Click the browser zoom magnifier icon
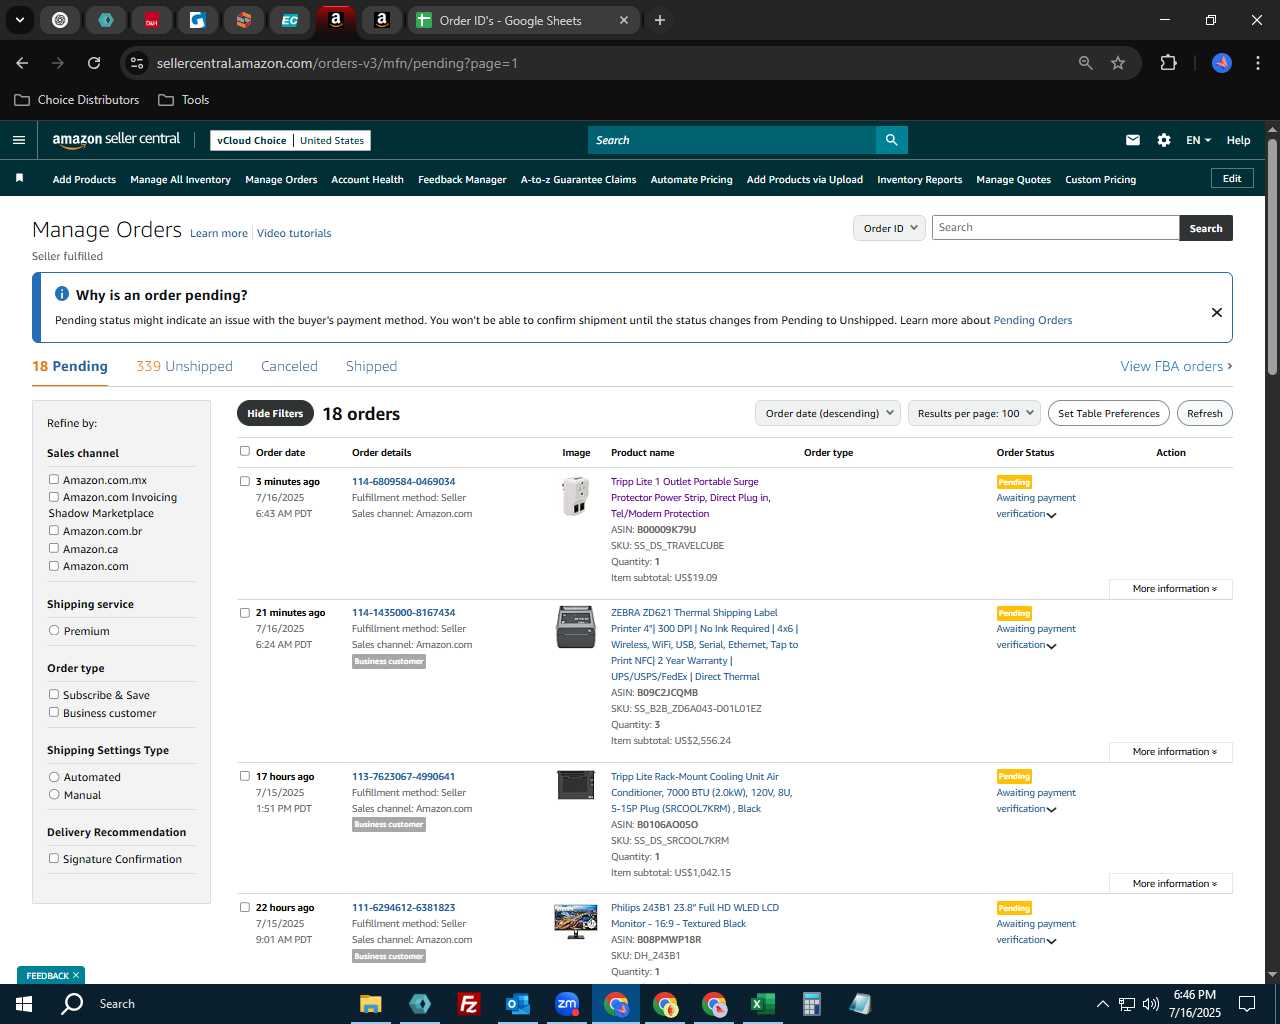Viewport: 1280px width, 1024px height. (1086, 63)
